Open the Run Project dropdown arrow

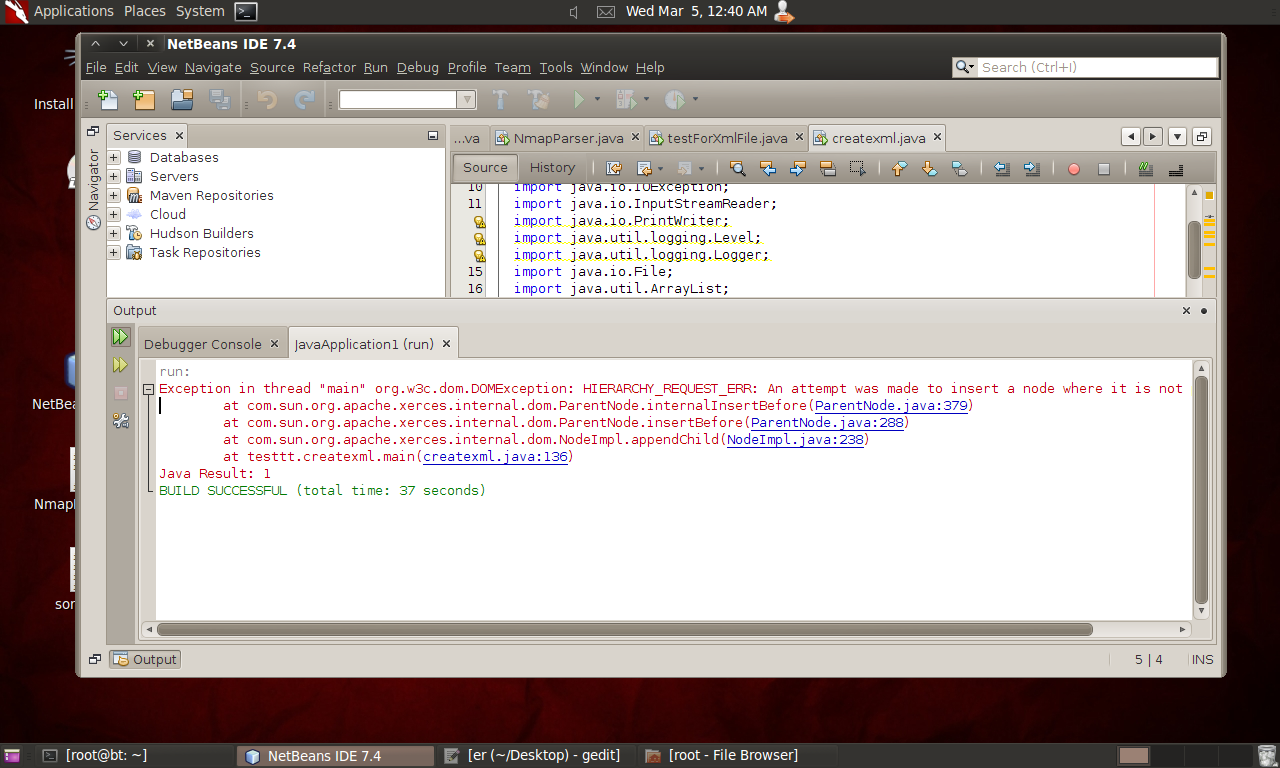click(x=597, y=99)
